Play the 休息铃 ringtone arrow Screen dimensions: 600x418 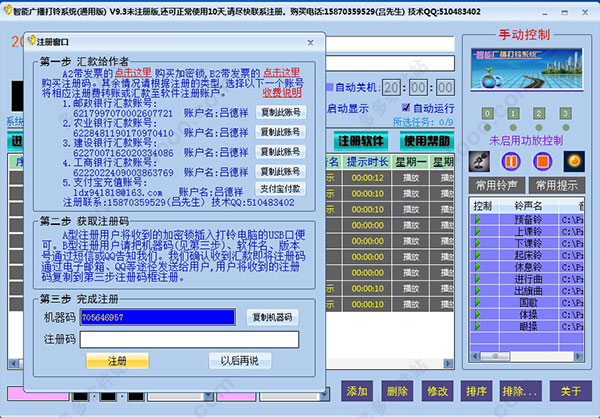pyautogui.click(x=478, y=267)
